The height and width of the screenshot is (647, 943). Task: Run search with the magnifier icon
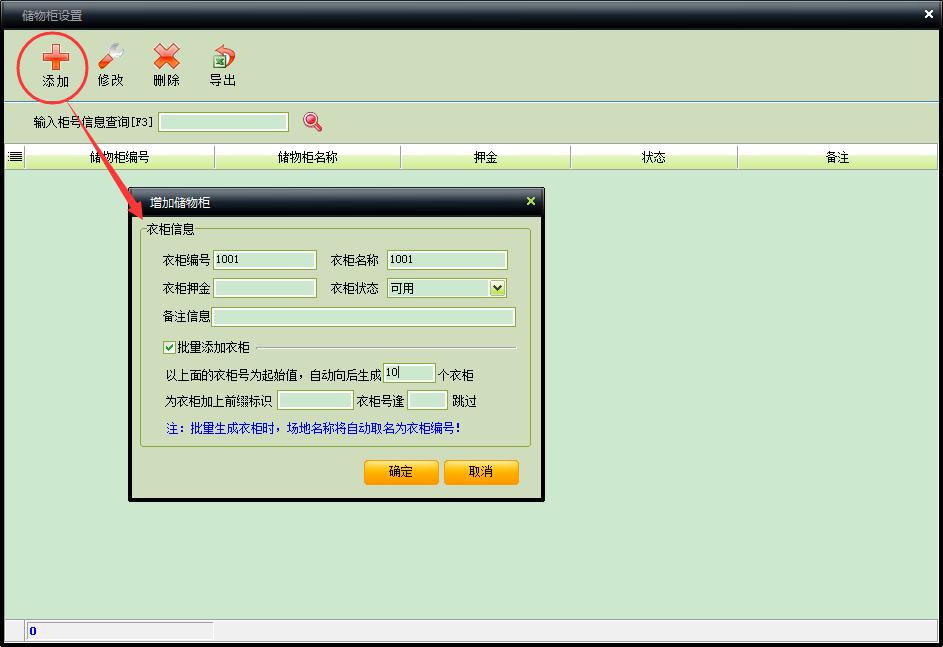pos(312,122)
